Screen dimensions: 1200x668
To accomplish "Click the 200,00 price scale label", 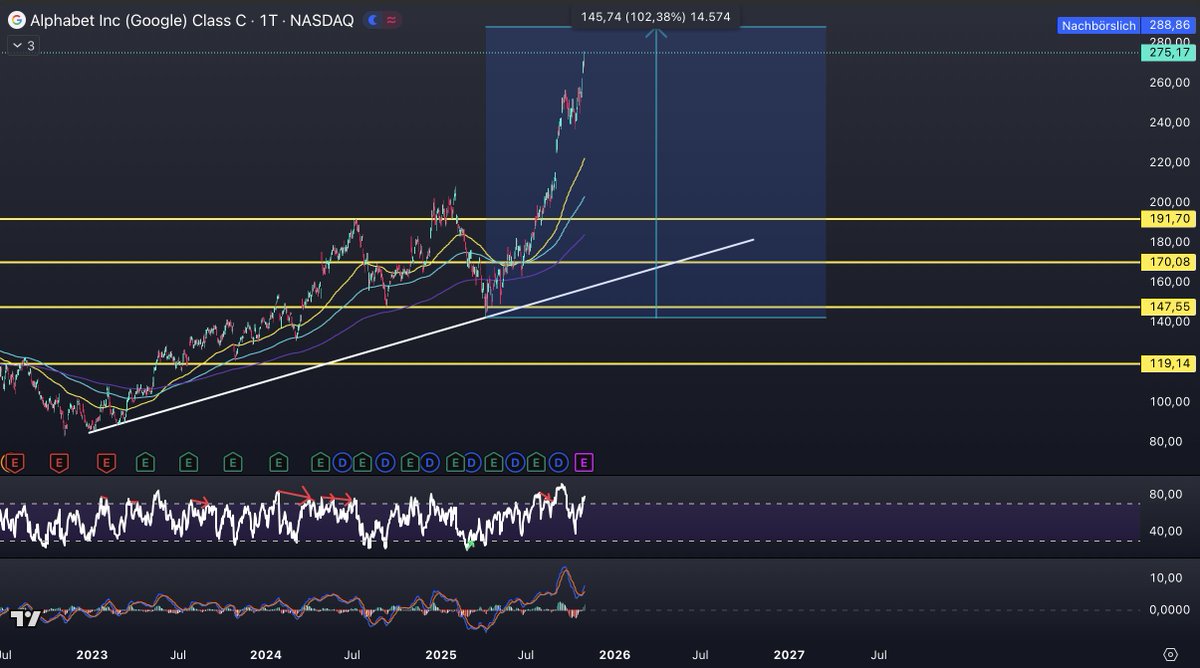I will (1169, 202).
